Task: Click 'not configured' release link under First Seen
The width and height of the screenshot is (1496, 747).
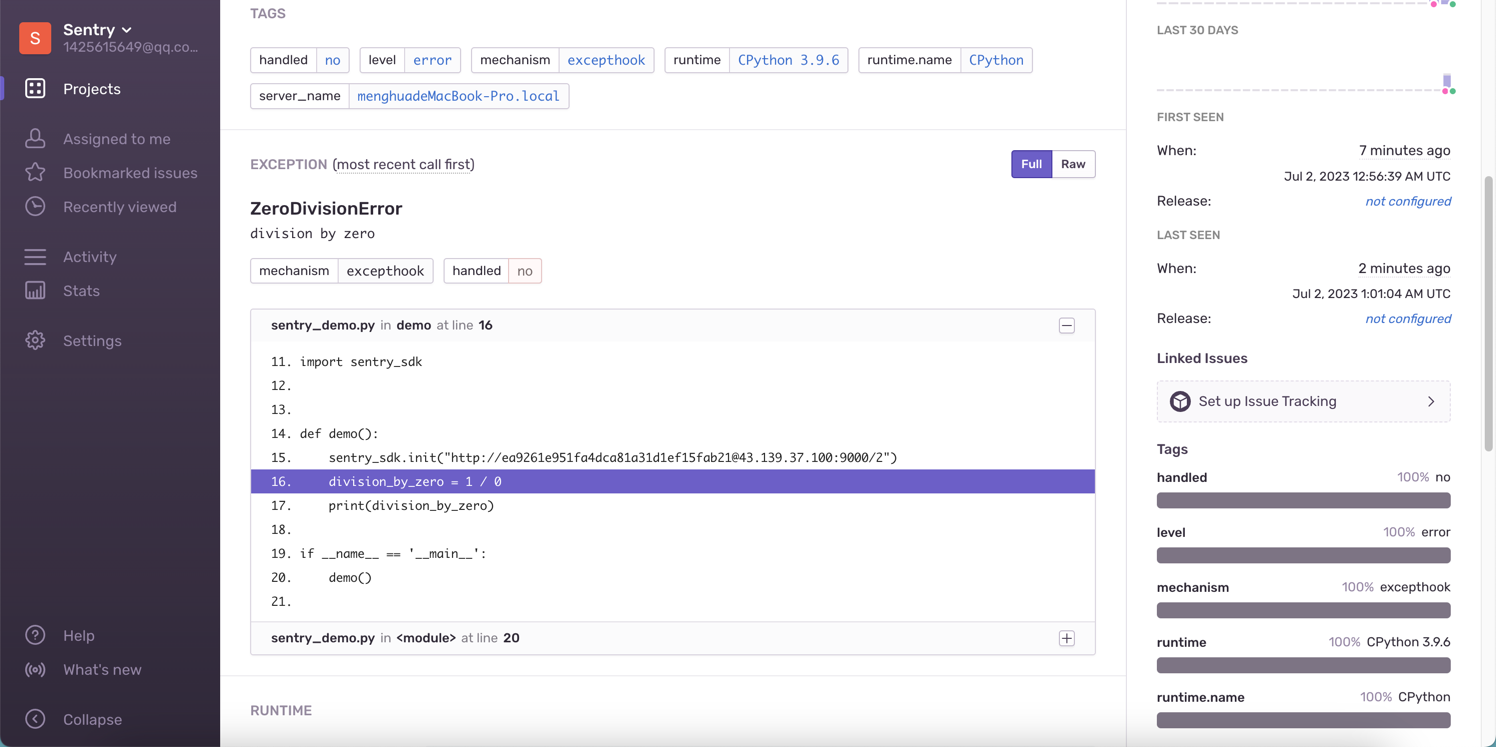Action: pyautogui.click(x=1408, y=201)
